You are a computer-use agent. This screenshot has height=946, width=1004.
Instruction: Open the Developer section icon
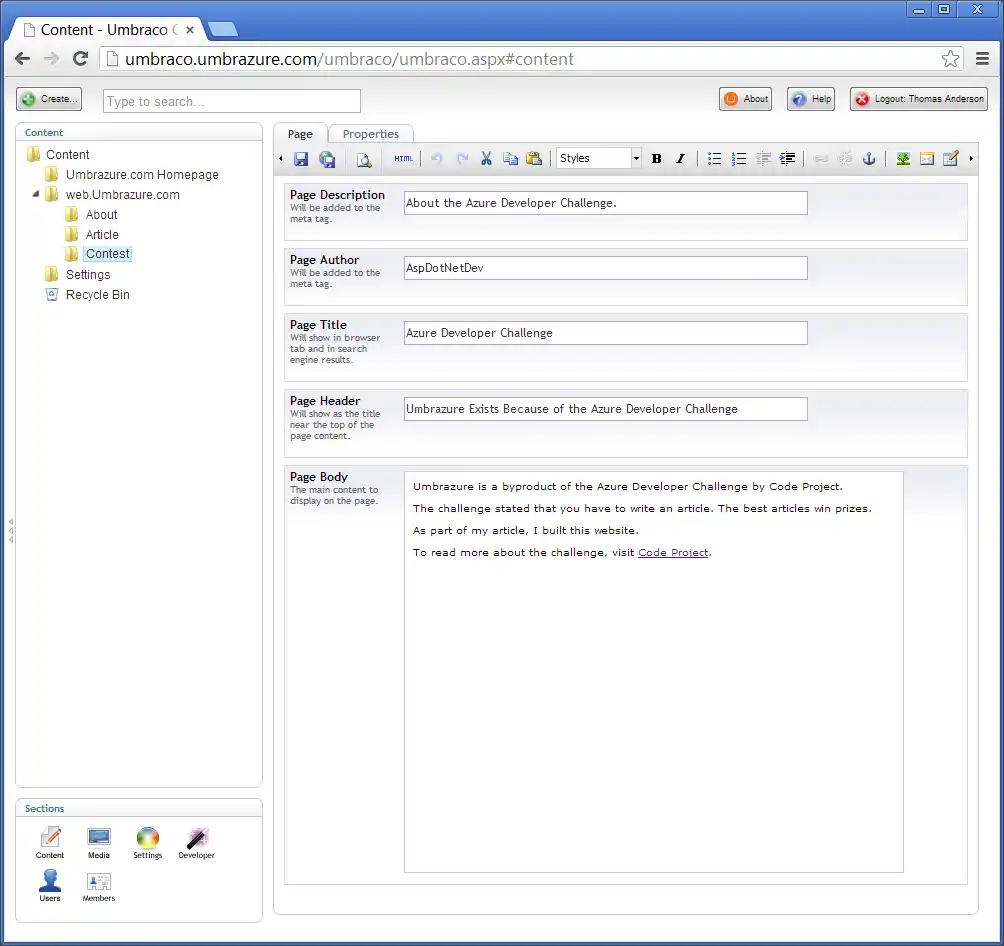197,842
